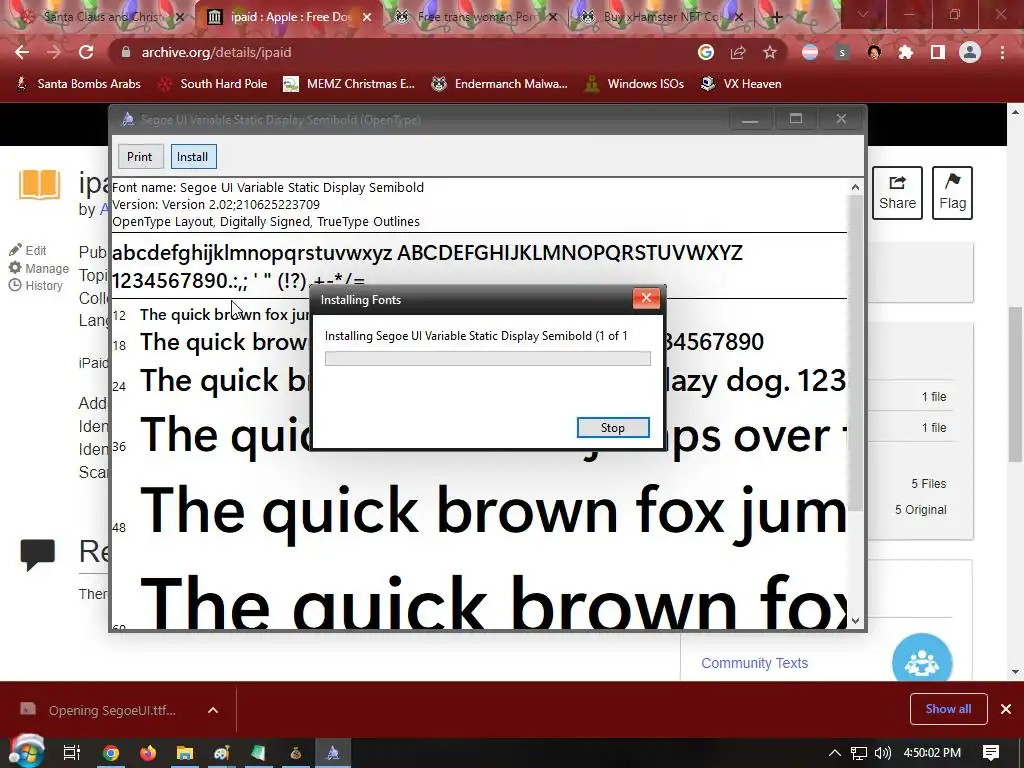Toggle the Chrome side panel icon
Viewport: 1024px width, 768px height.
pos(938,52)
